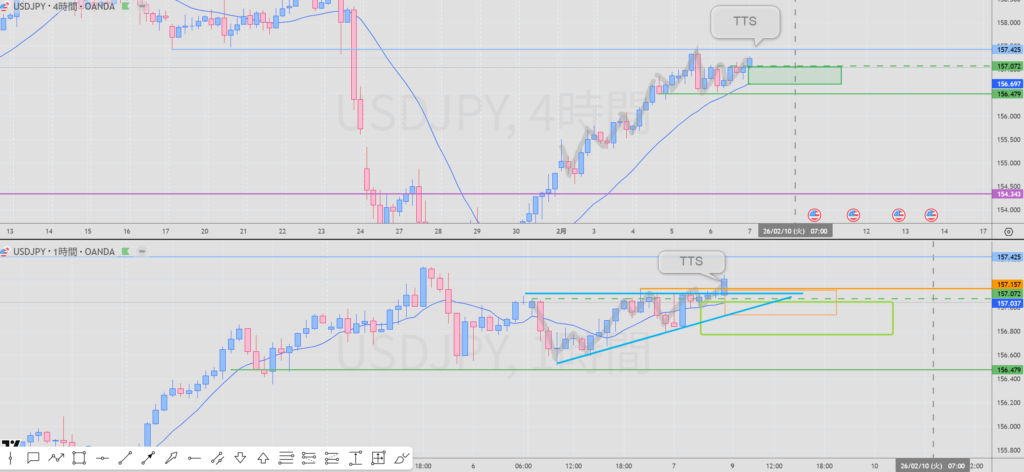Select the up arrow marker tool
1024x472 pixels.
263,458
